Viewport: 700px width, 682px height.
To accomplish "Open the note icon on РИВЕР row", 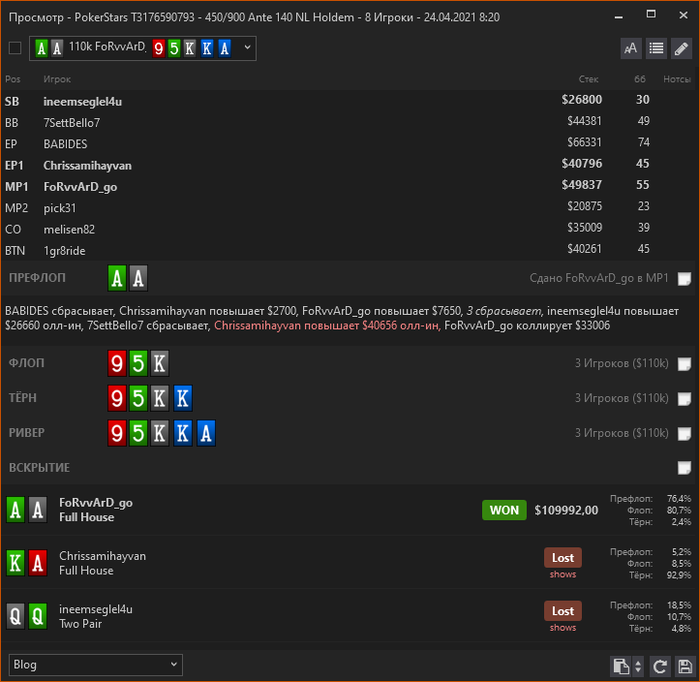I will [684, 433].
